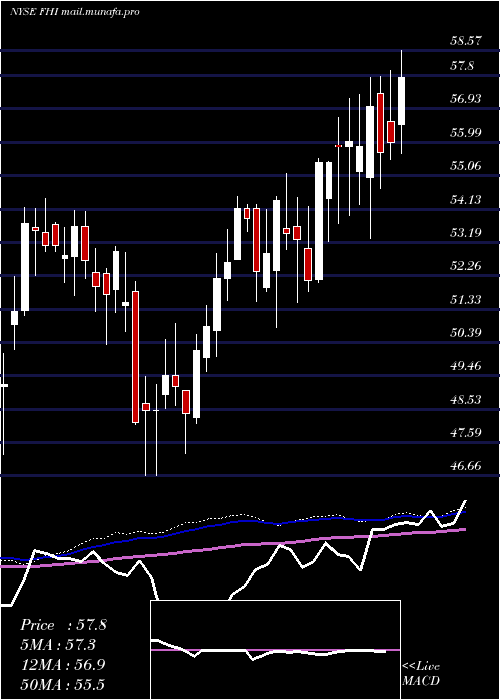The height and width of the screenshot is (700, 500).
Task: Click the 50MA : 55.5 readout
Action: [x=63, y=684]
